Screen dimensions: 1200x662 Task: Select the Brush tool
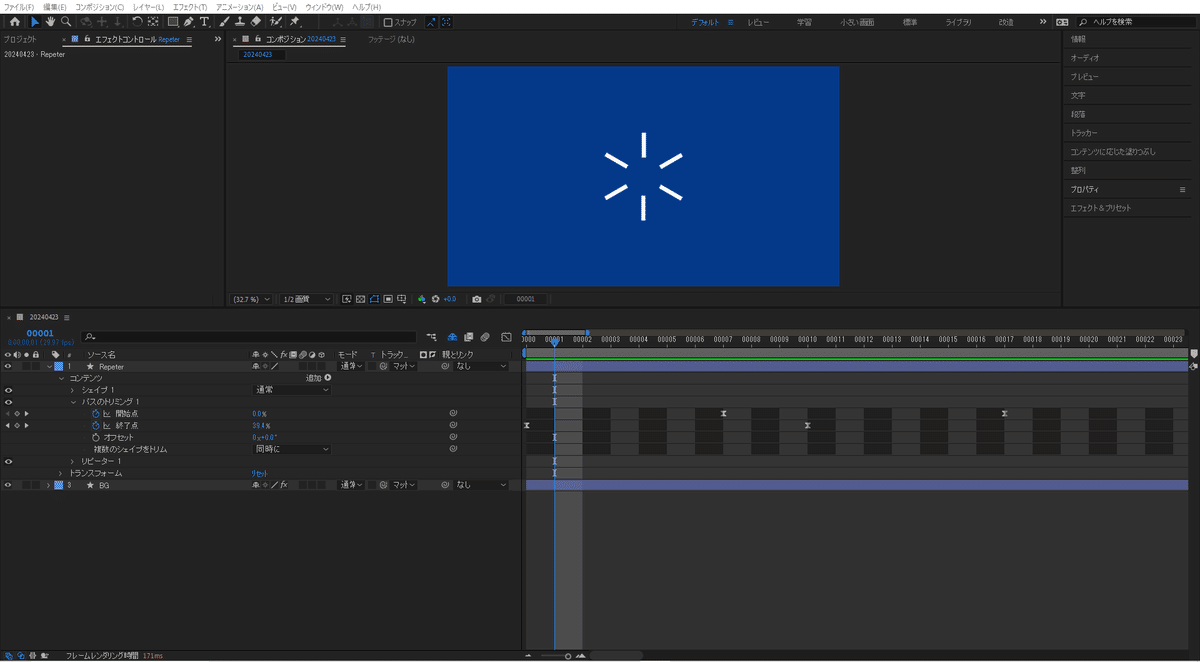point(224,21)
